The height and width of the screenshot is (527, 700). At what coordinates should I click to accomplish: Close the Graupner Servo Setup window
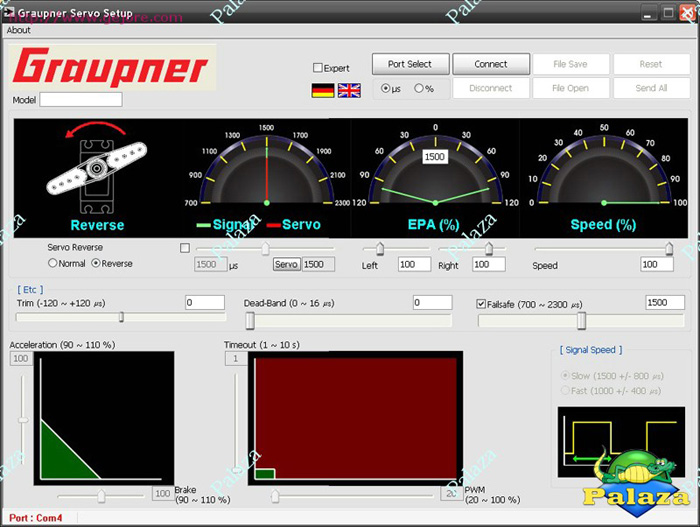tap(688, 13)
